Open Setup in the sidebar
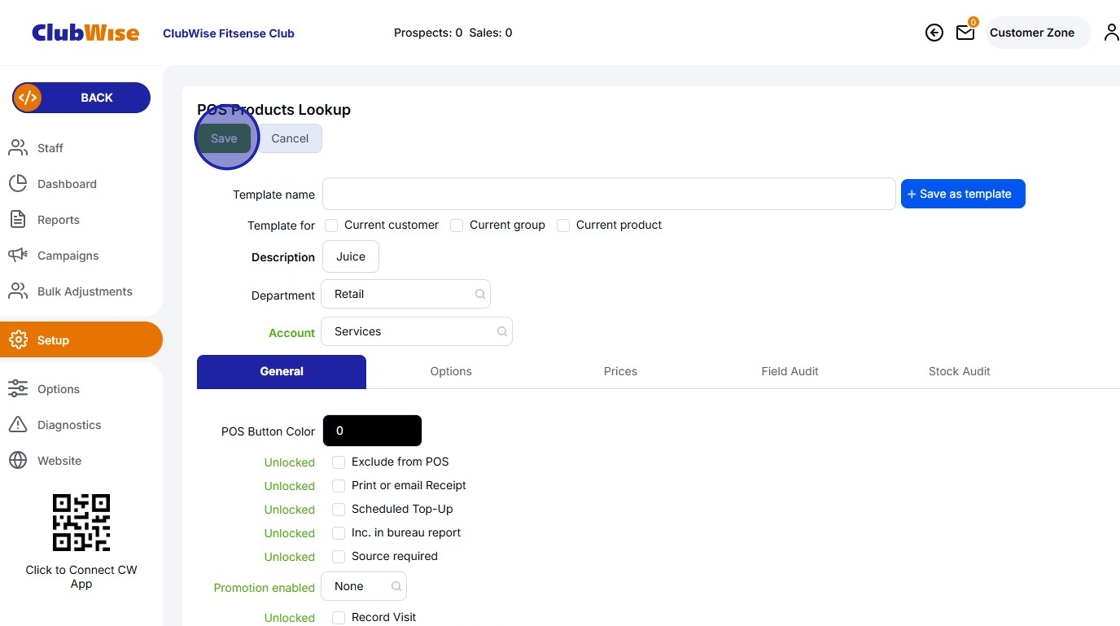The width and height of the screenshot is (1120, 626). 81,339
